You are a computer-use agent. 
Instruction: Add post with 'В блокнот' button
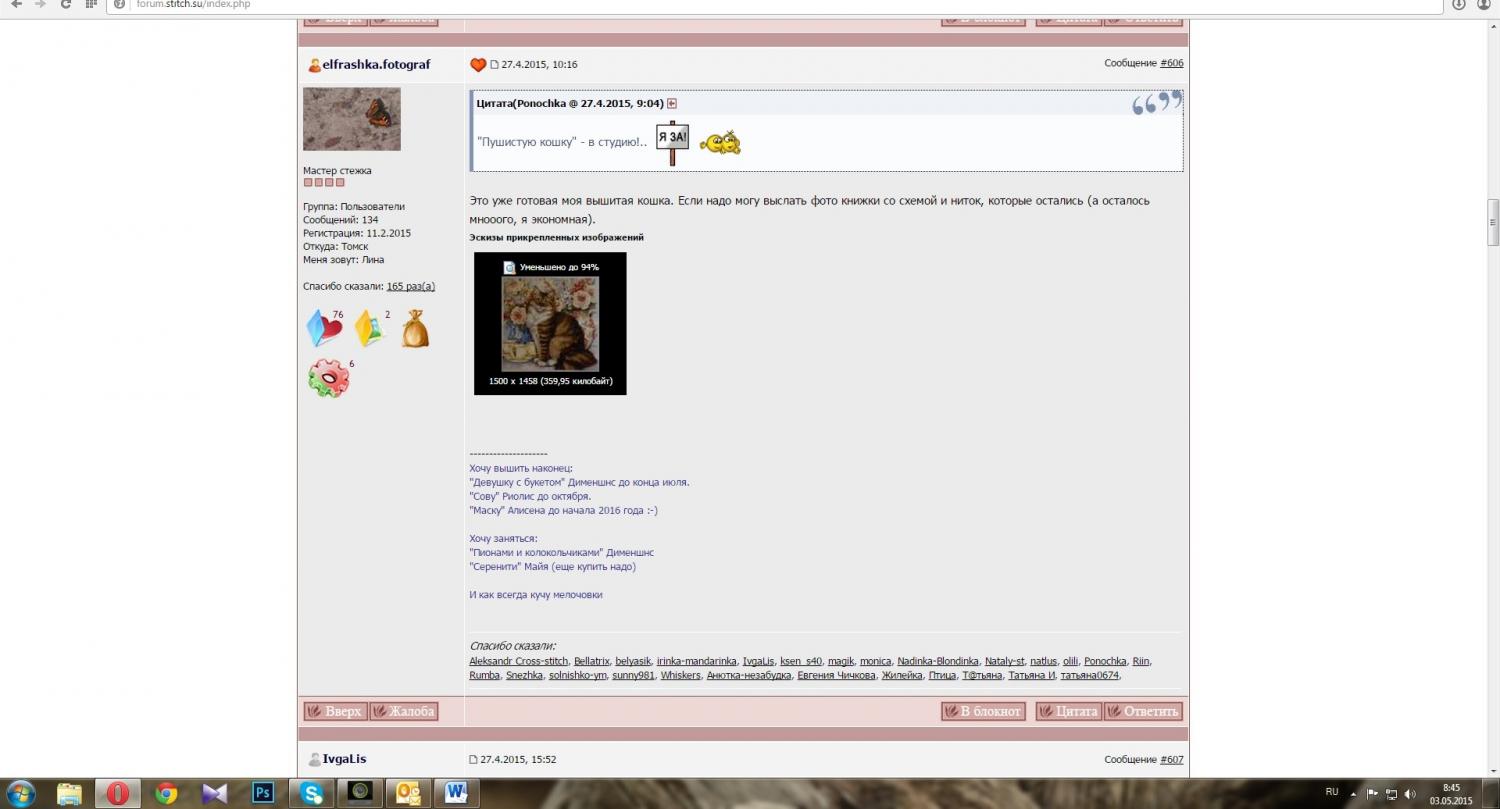click(x=983, y=711)
